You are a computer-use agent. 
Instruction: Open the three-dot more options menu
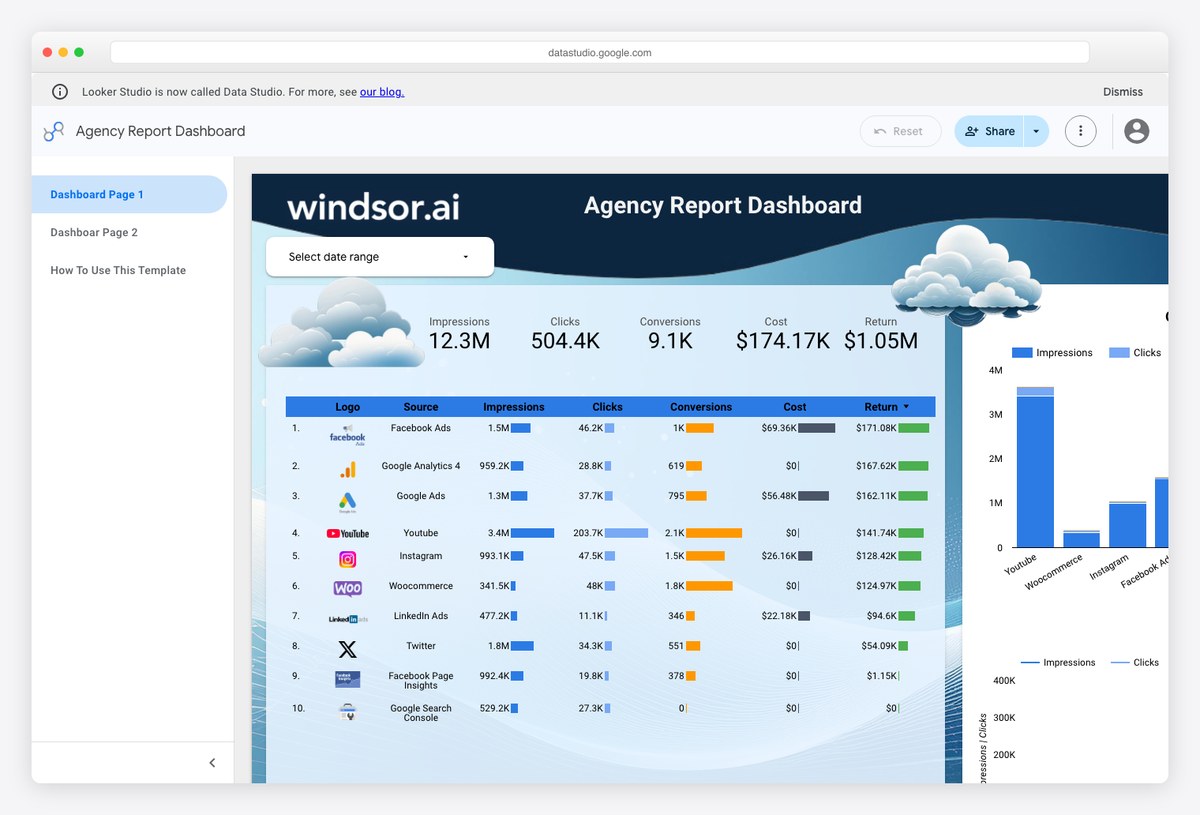(x=1080, y=131)
